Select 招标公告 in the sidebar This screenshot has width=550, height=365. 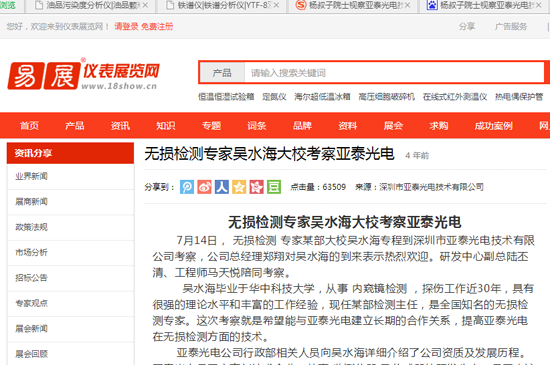point(71,278)
